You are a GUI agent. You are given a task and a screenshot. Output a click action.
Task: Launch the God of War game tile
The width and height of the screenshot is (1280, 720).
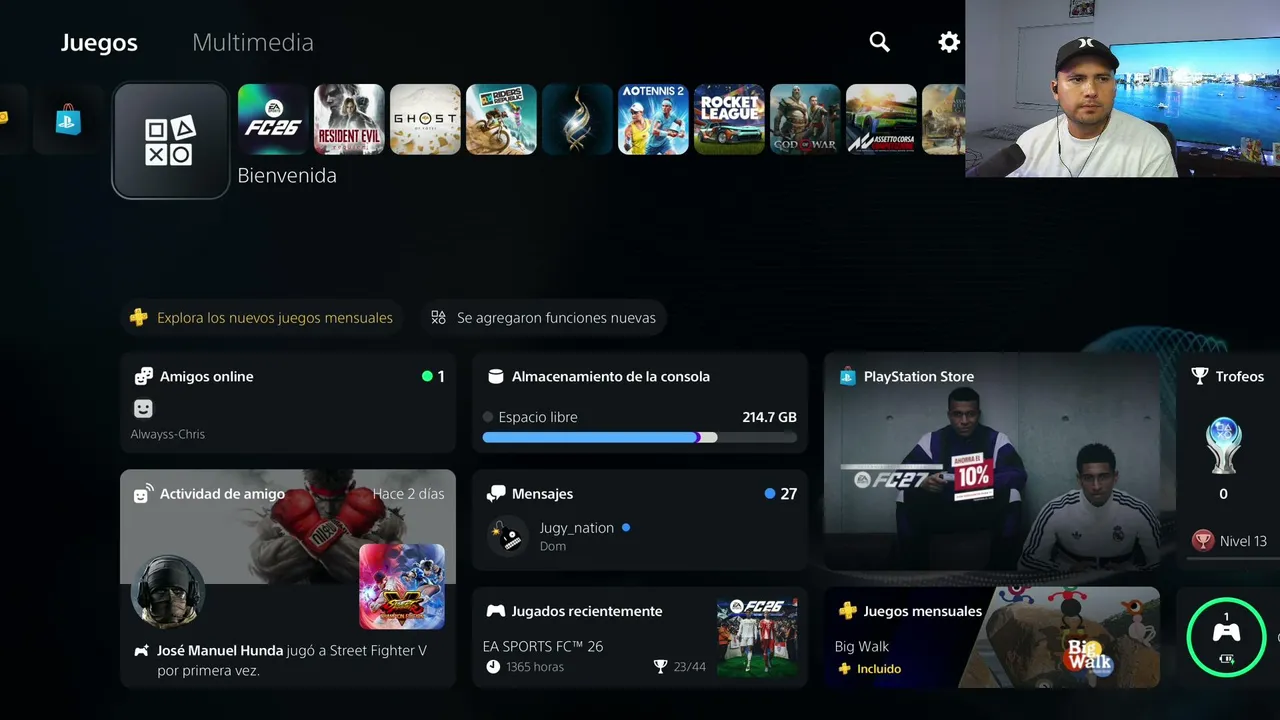tap(805, 119)
